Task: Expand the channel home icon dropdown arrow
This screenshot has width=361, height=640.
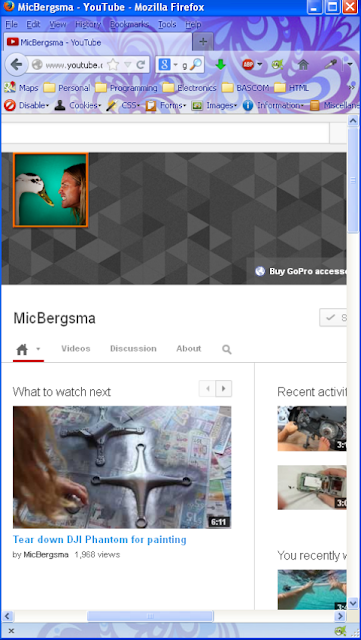Action: [38, 349]
